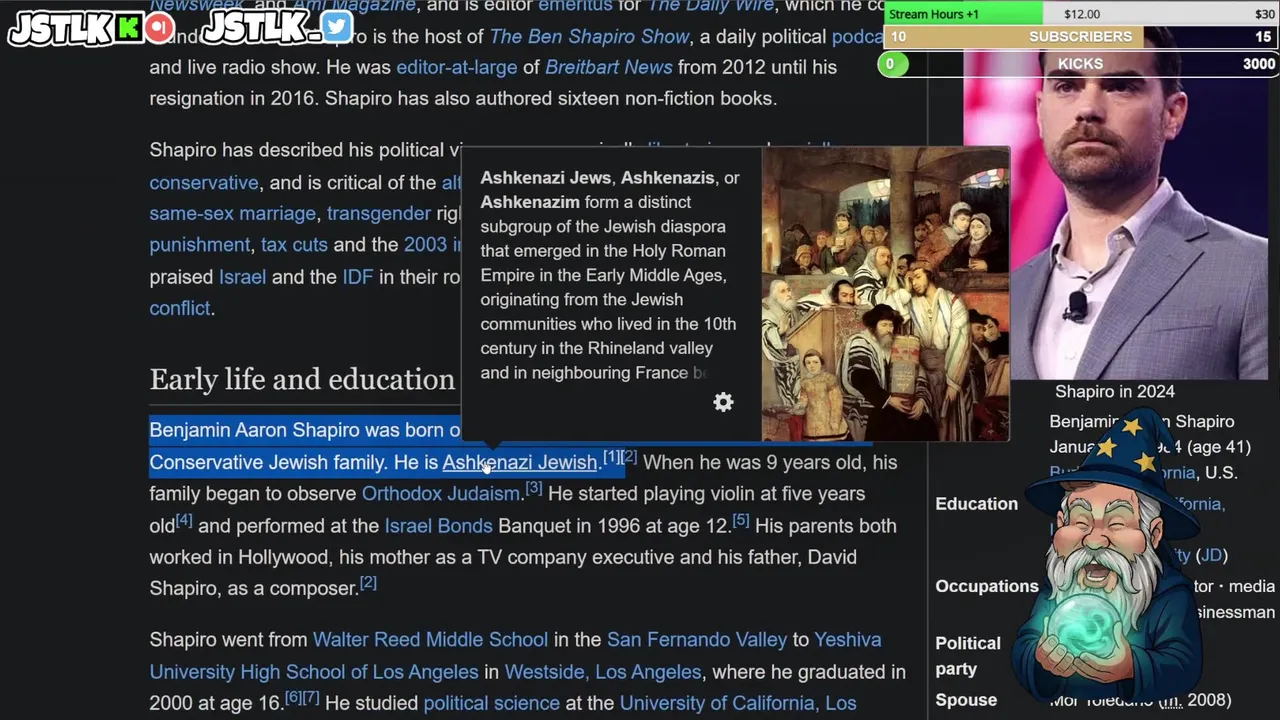Open the Ashkenazi Jewish link

520,462
